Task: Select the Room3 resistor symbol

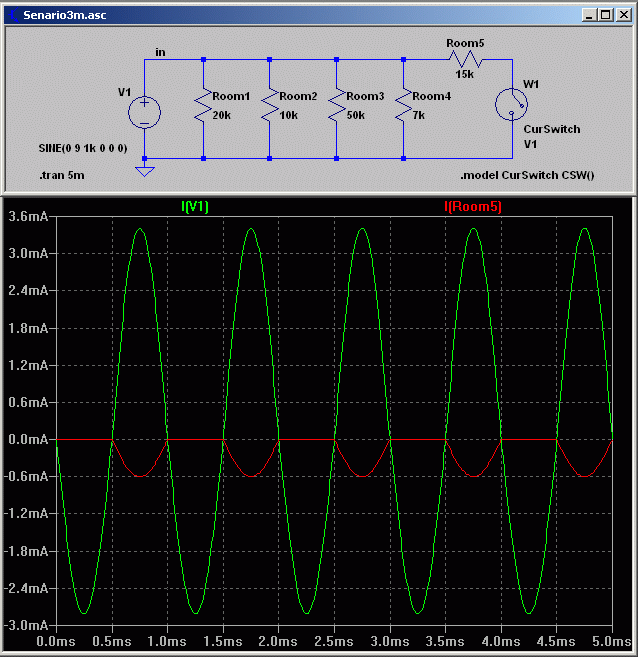Action: [x=336, y=105]
